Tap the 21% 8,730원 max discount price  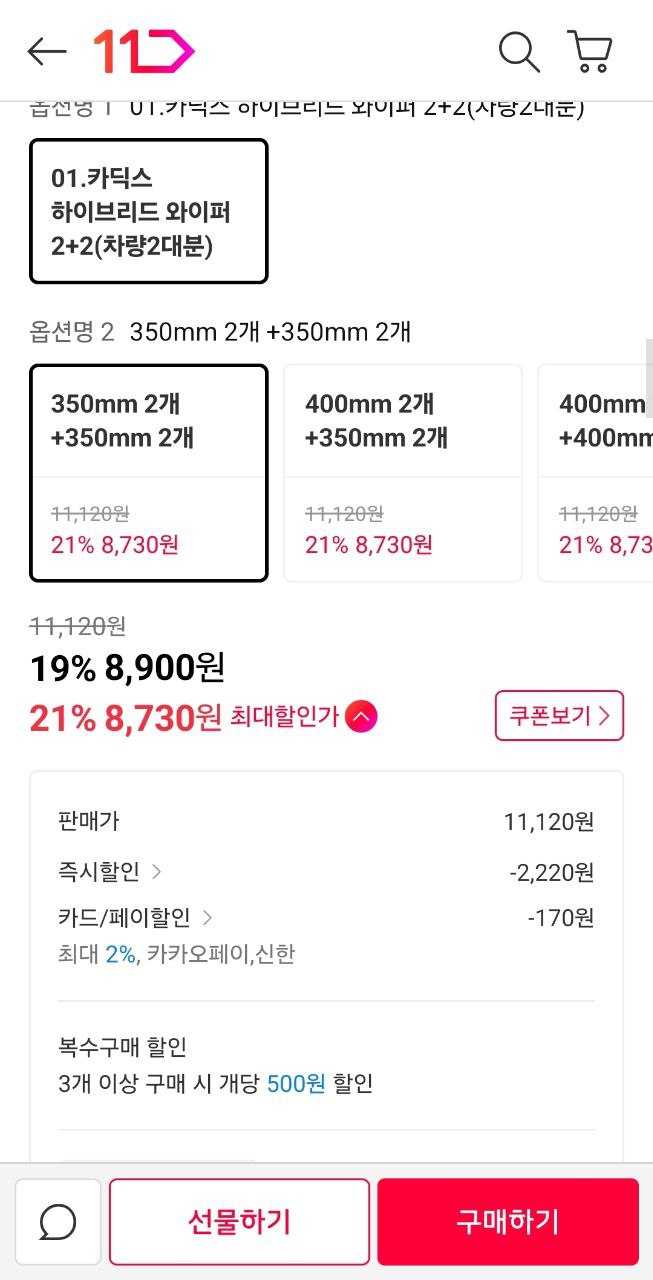(x=125, y=718)
